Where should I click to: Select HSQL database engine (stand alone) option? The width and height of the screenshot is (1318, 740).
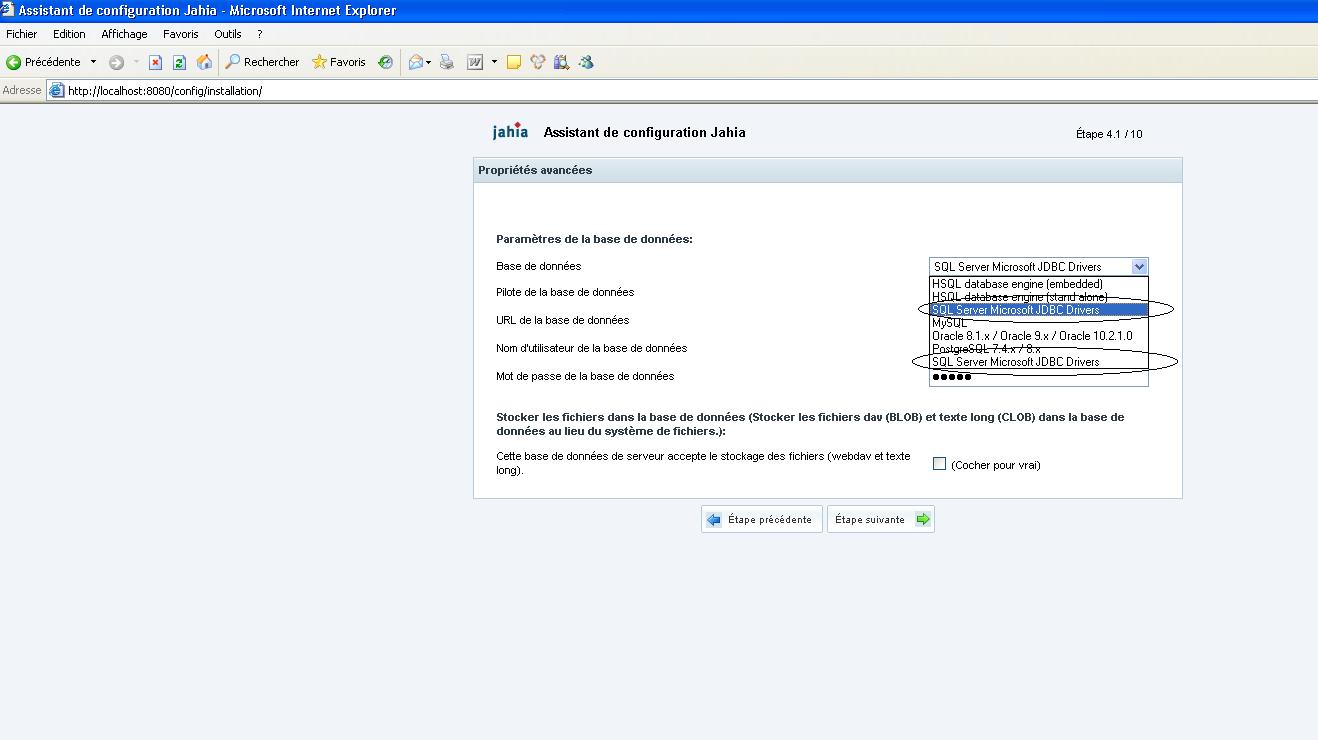click(1038, 297)
